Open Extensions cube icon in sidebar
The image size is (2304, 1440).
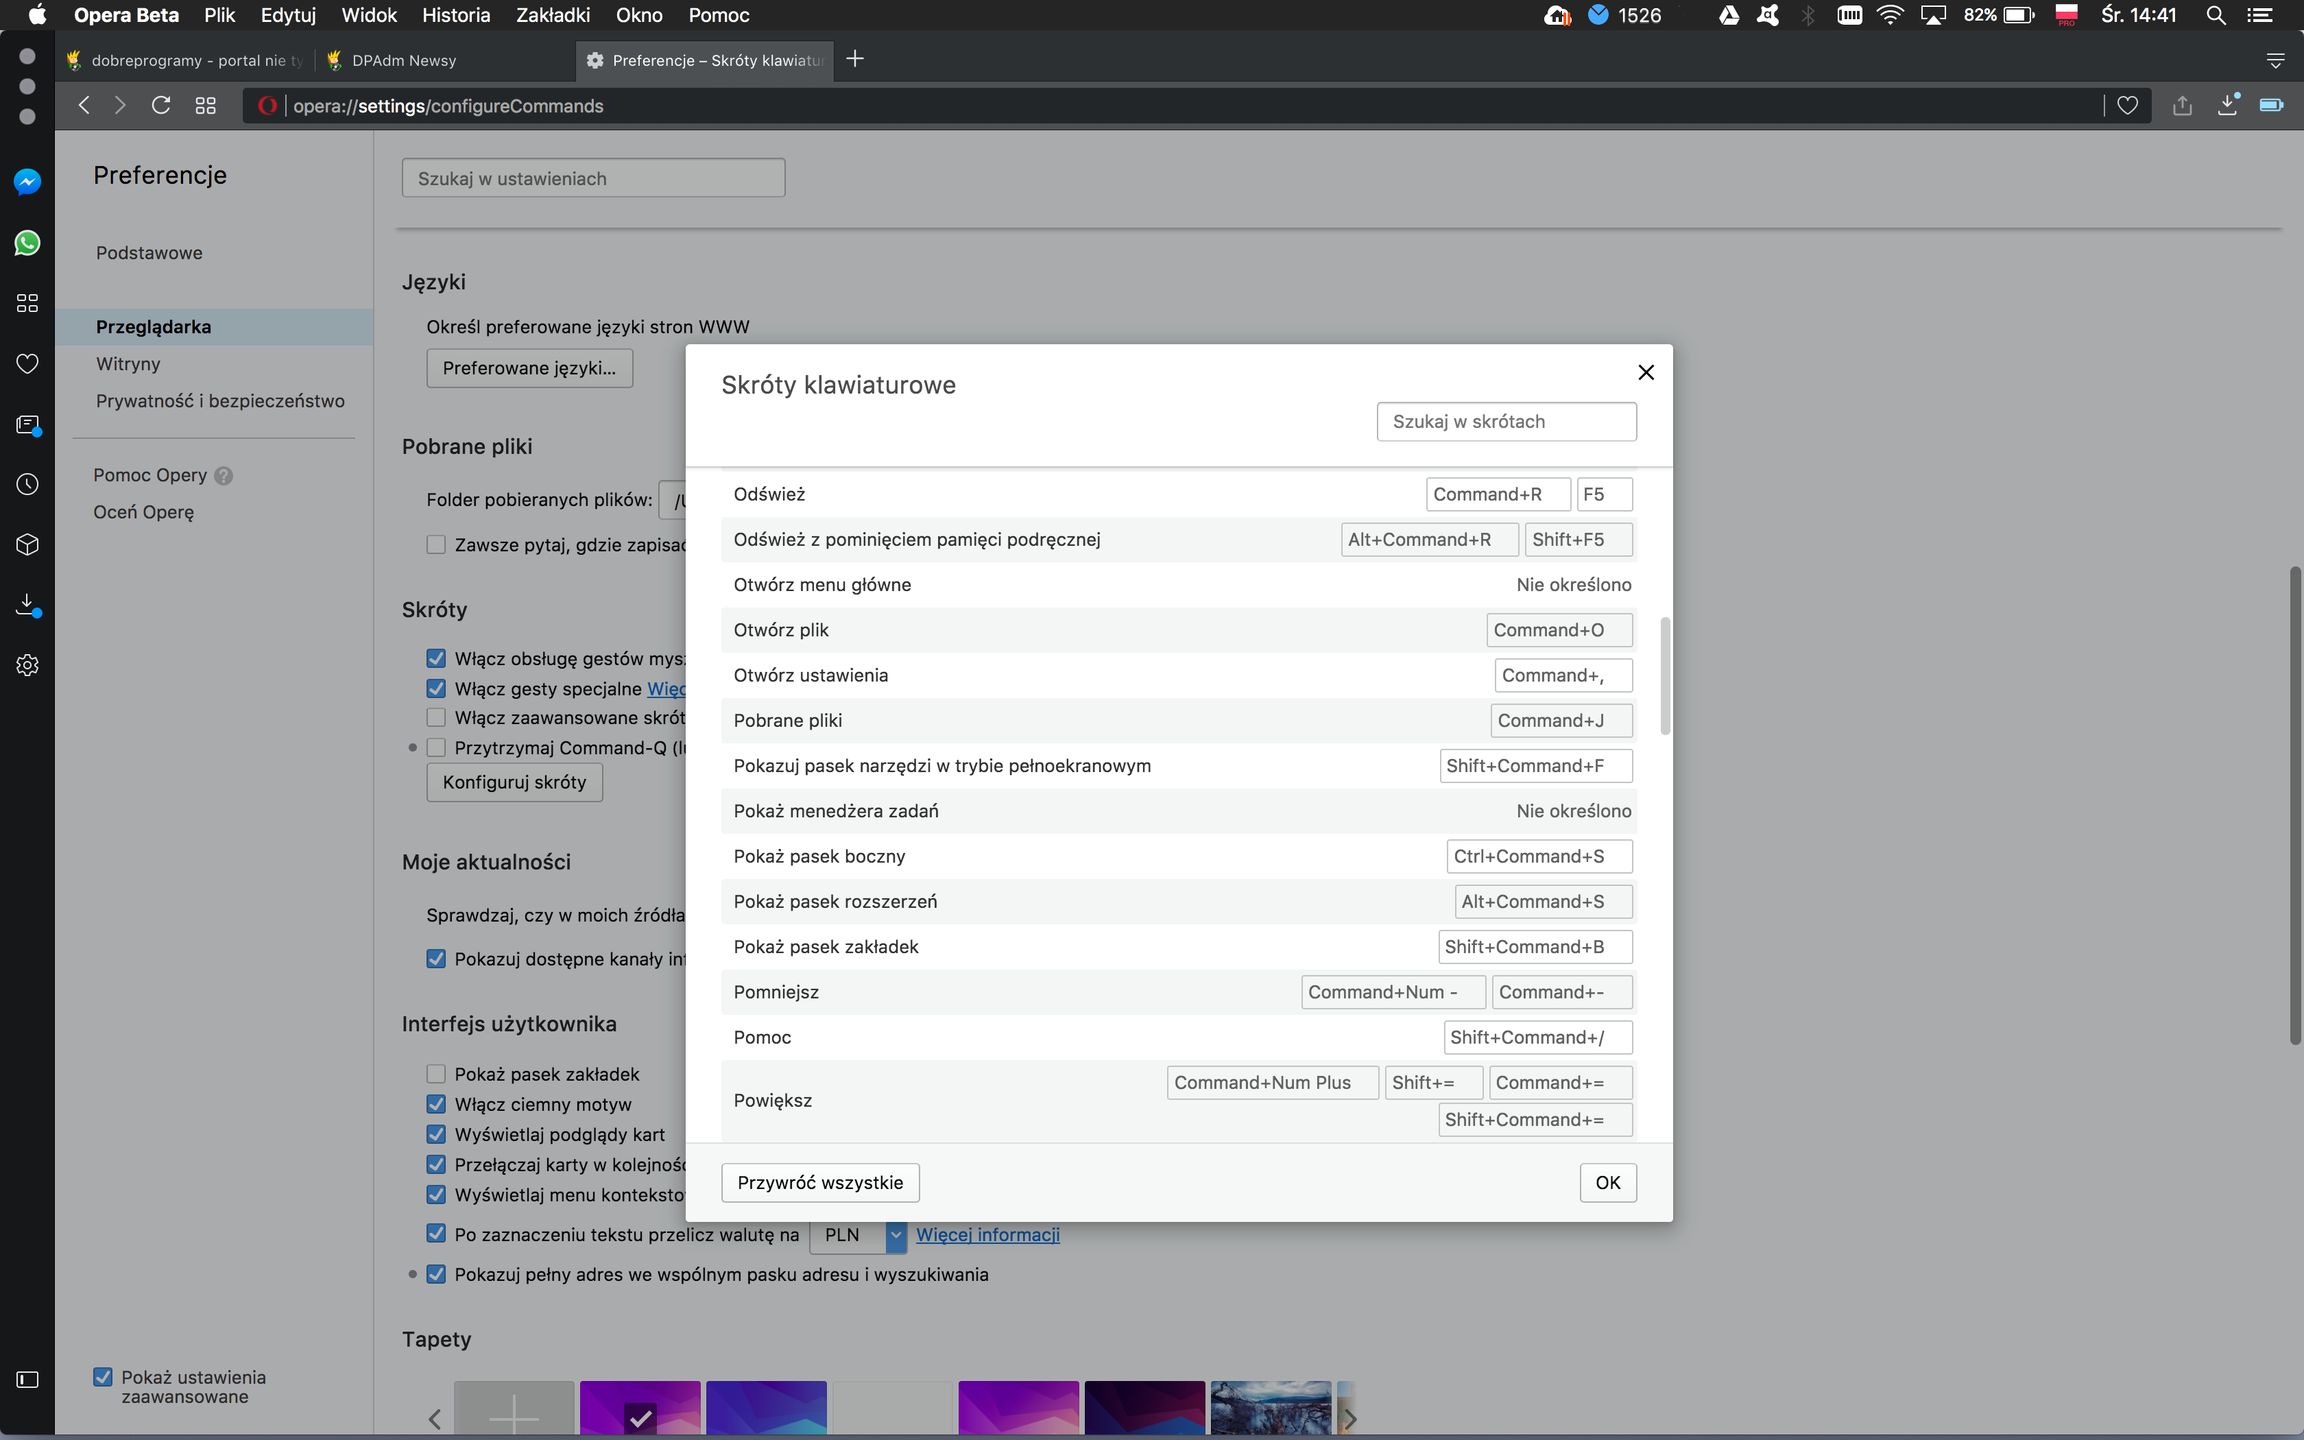click(x=27, y=544)
